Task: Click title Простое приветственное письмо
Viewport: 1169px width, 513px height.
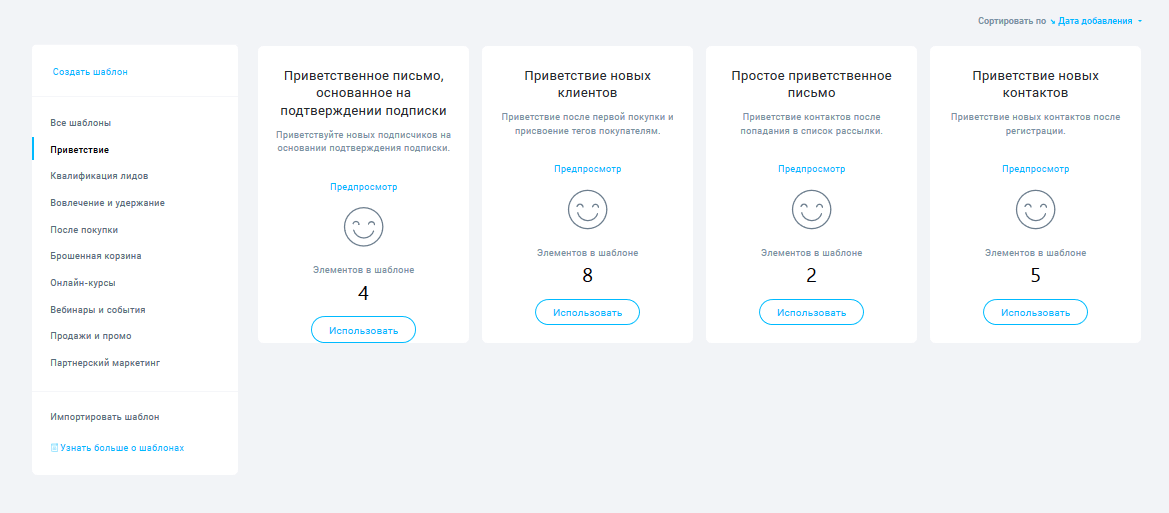Action: 811,84
